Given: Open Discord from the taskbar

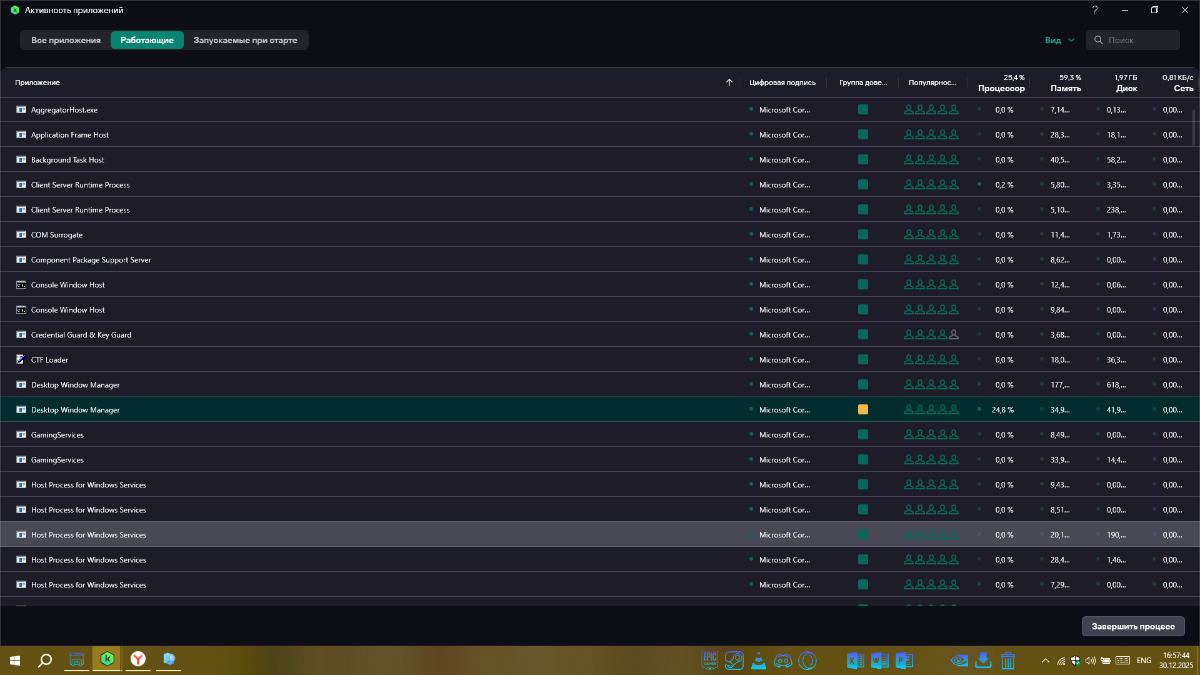Looking at the screenshot, I should click(783, 660).
